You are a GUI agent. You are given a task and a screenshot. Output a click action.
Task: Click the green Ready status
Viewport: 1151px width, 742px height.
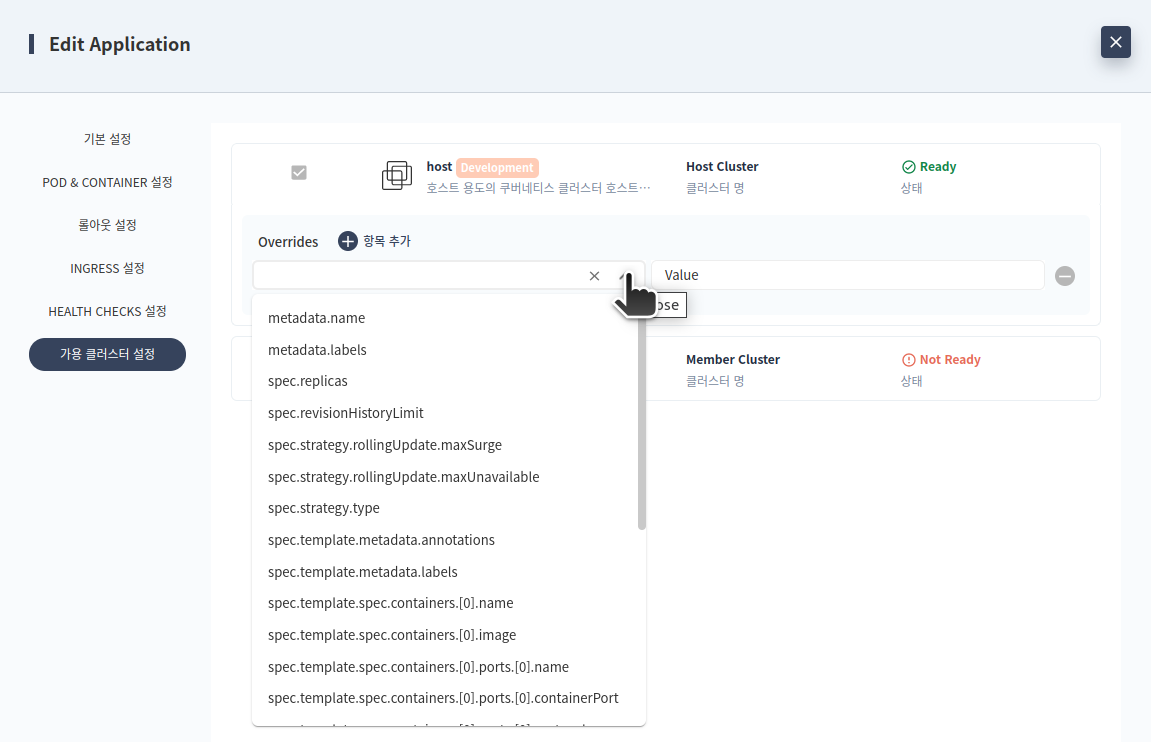point(937,167)
